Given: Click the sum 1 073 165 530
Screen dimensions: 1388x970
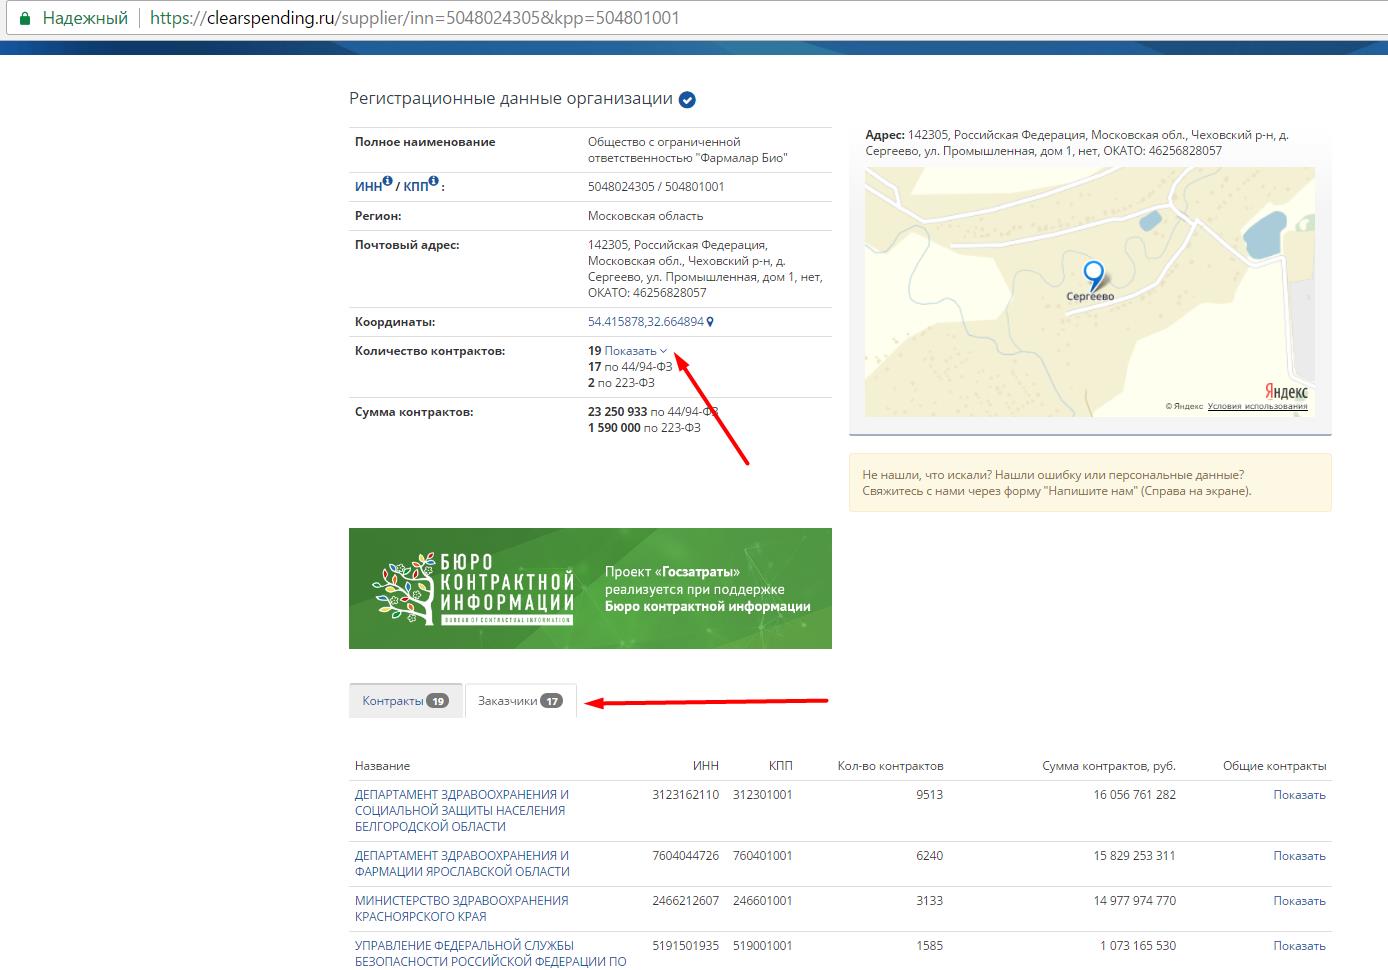Looking at the screenshot, I should (1138, 946).
